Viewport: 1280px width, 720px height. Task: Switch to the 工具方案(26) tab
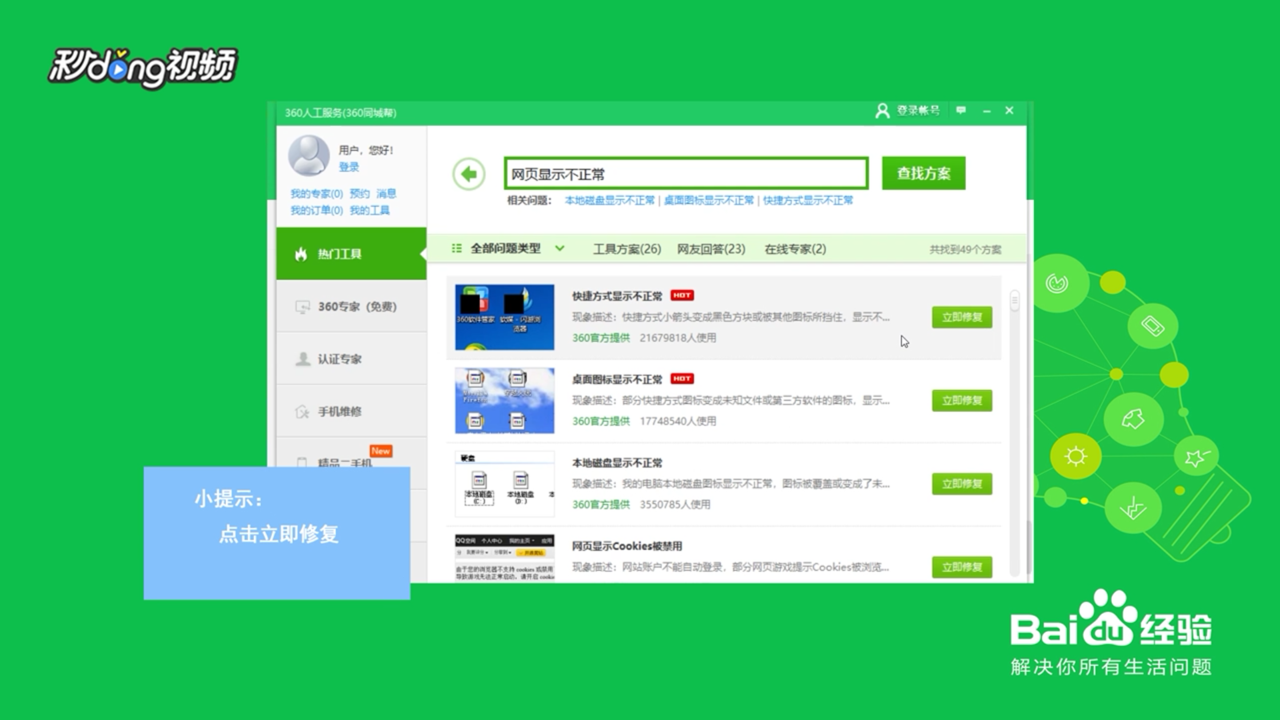click(x=627, y=249)
